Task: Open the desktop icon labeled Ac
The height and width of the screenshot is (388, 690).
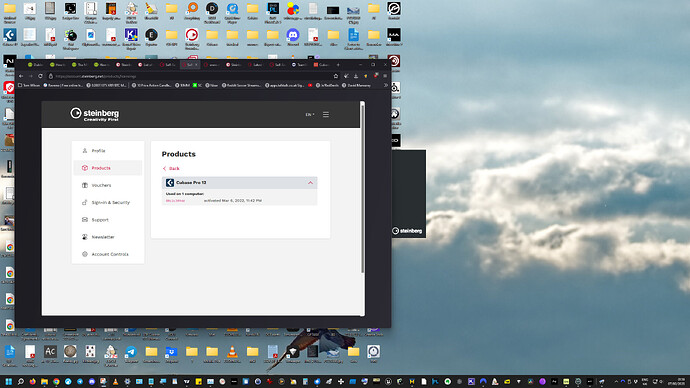Action: 50,354
